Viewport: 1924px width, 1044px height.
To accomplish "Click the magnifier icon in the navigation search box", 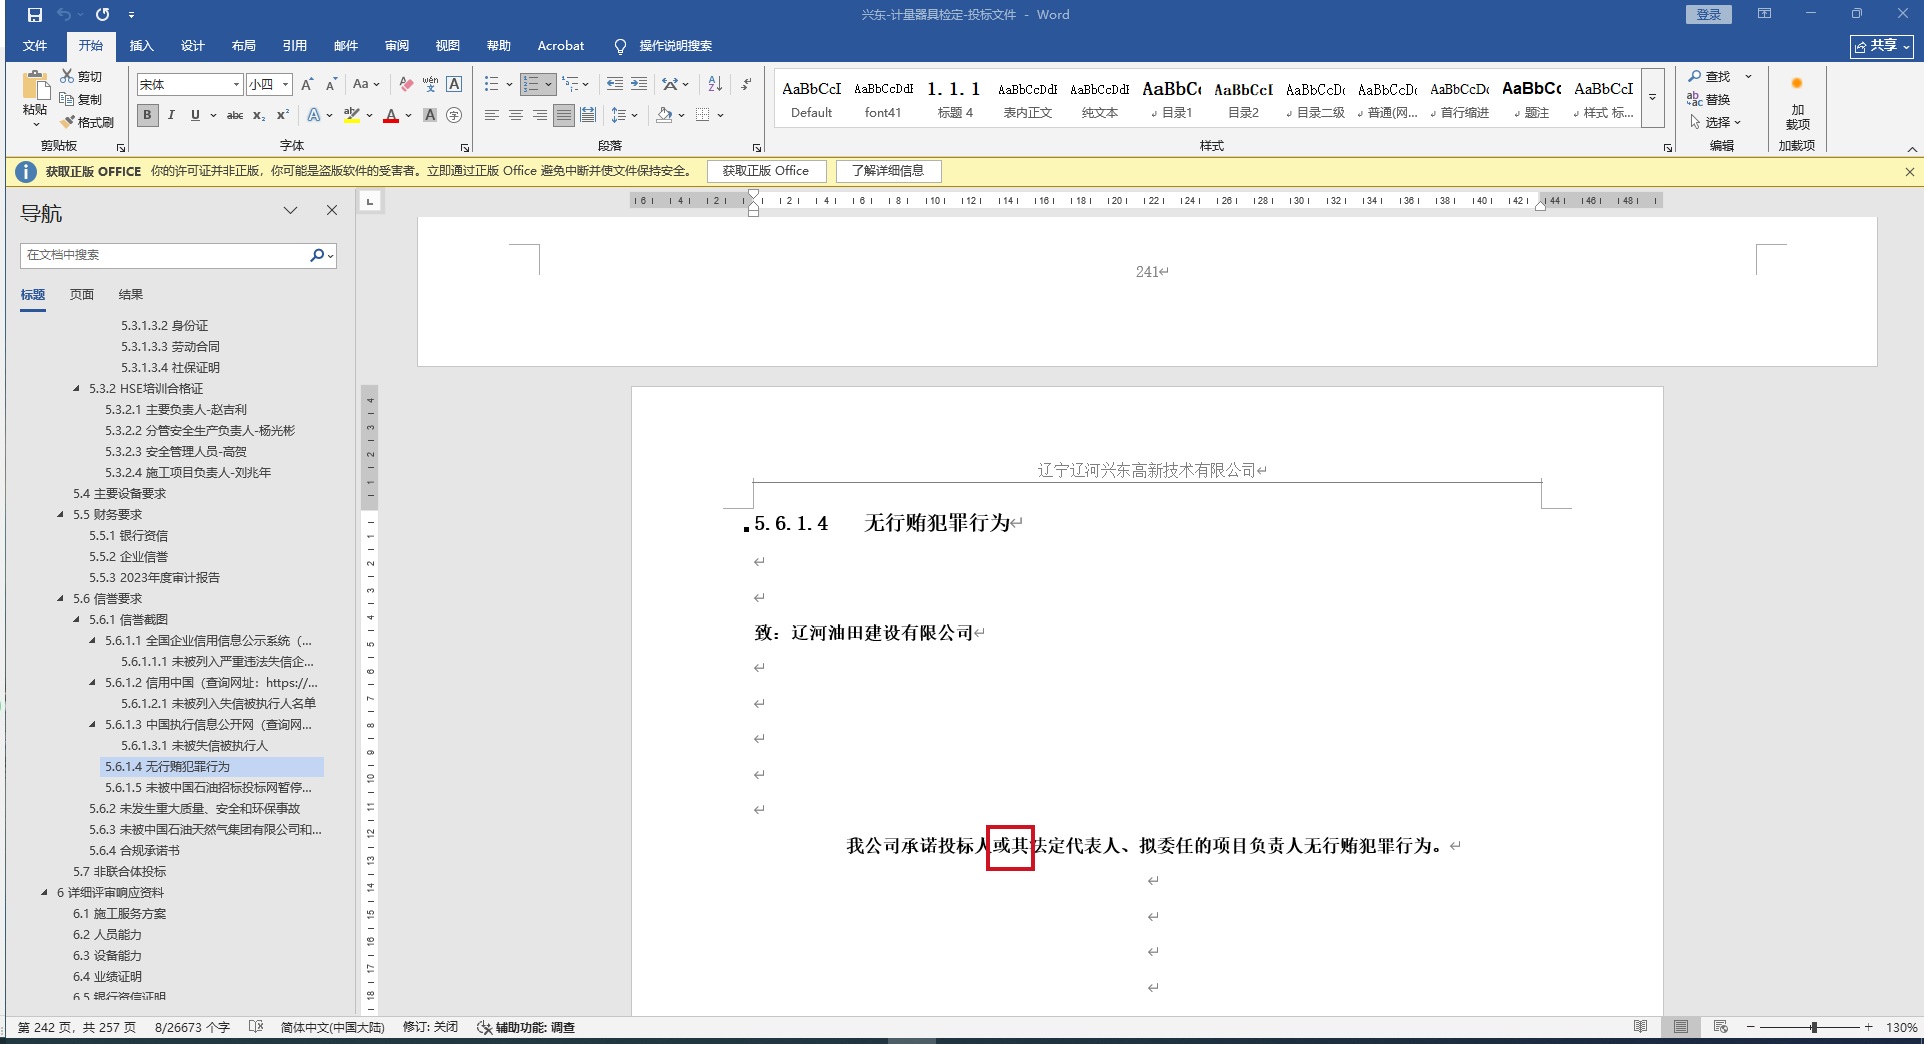I will [x=317, y=255].
